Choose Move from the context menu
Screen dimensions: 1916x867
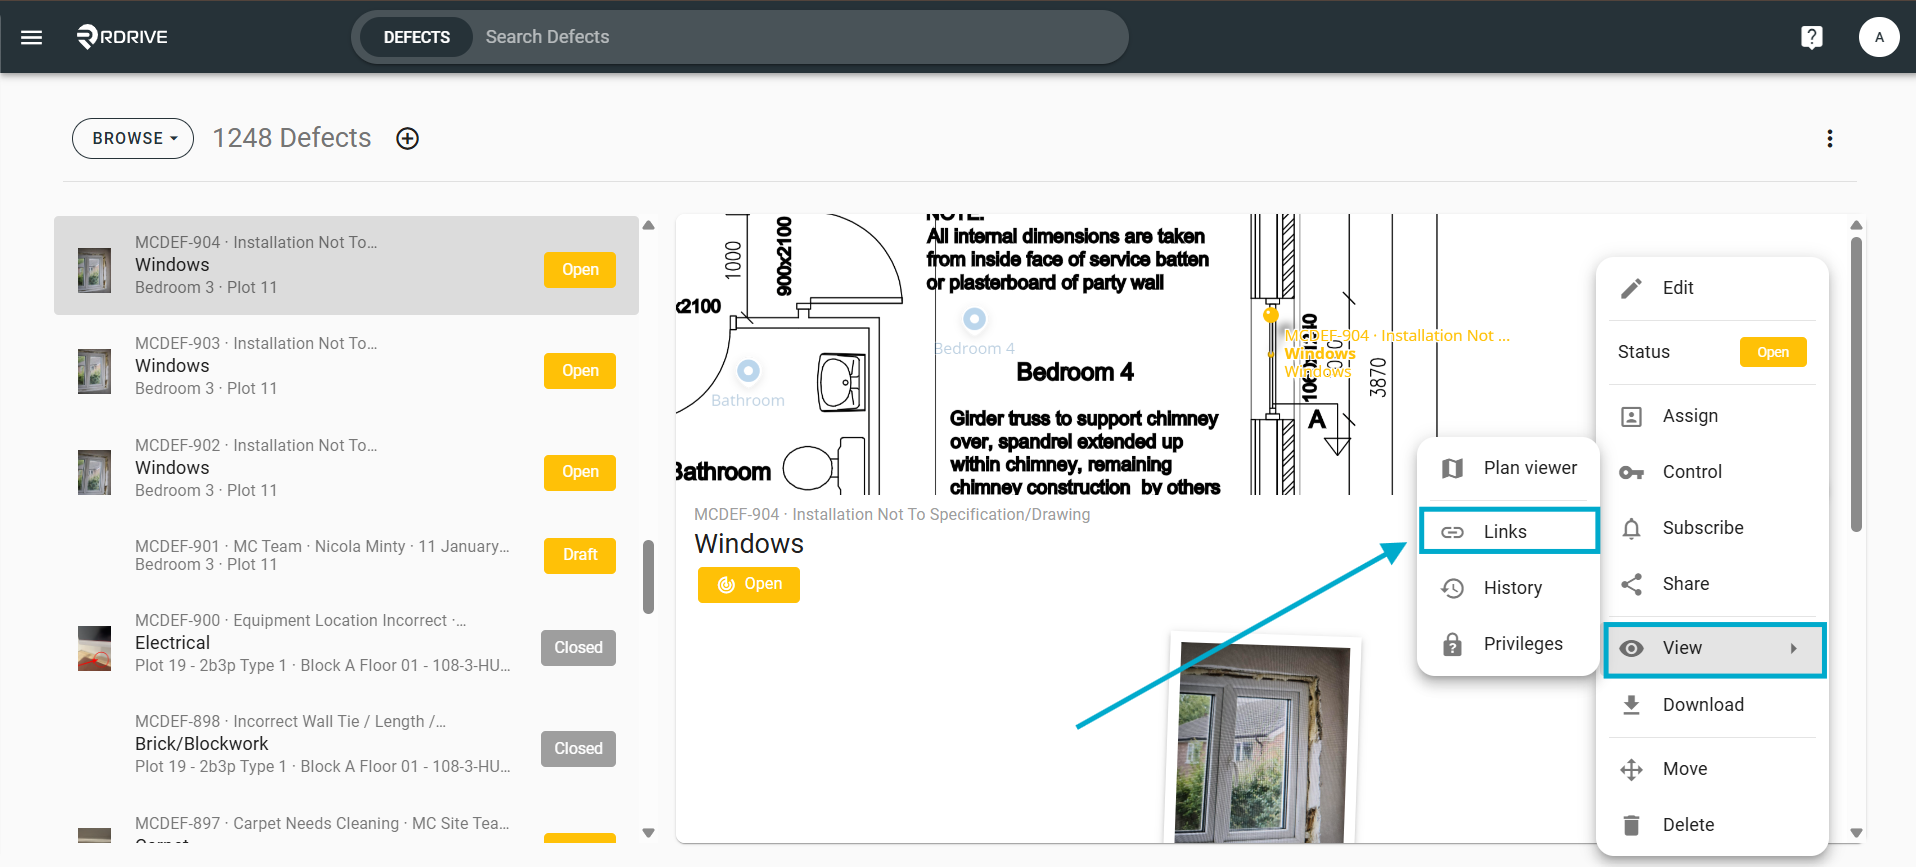pos(1712,769)
